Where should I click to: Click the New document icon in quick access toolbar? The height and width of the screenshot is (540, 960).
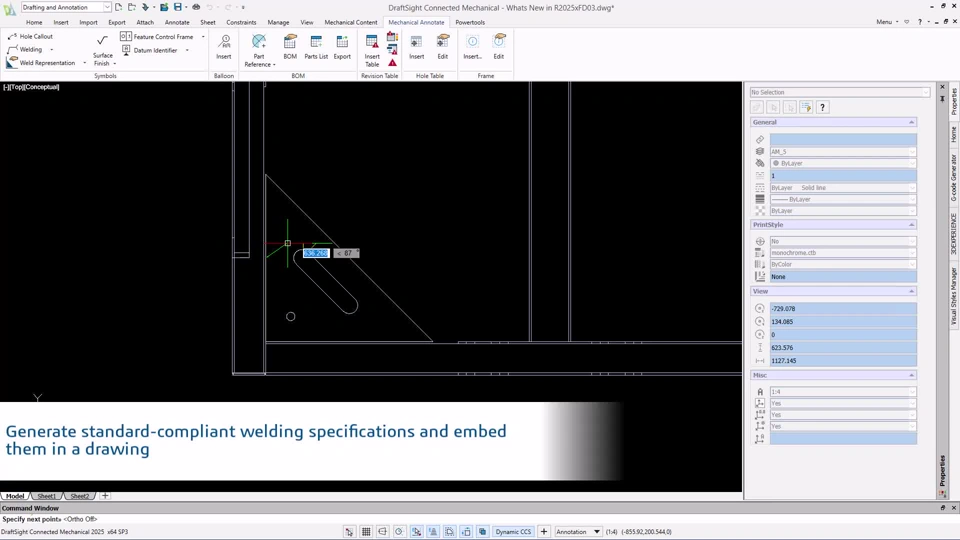coord(118,7)
